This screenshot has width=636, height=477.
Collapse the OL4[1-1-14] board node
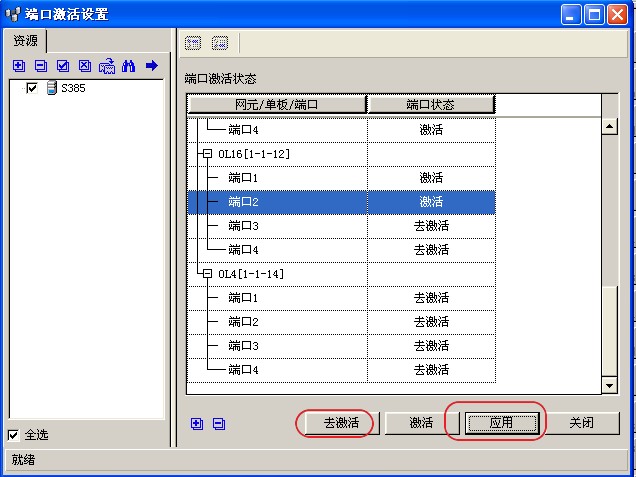tap(208, 274)
